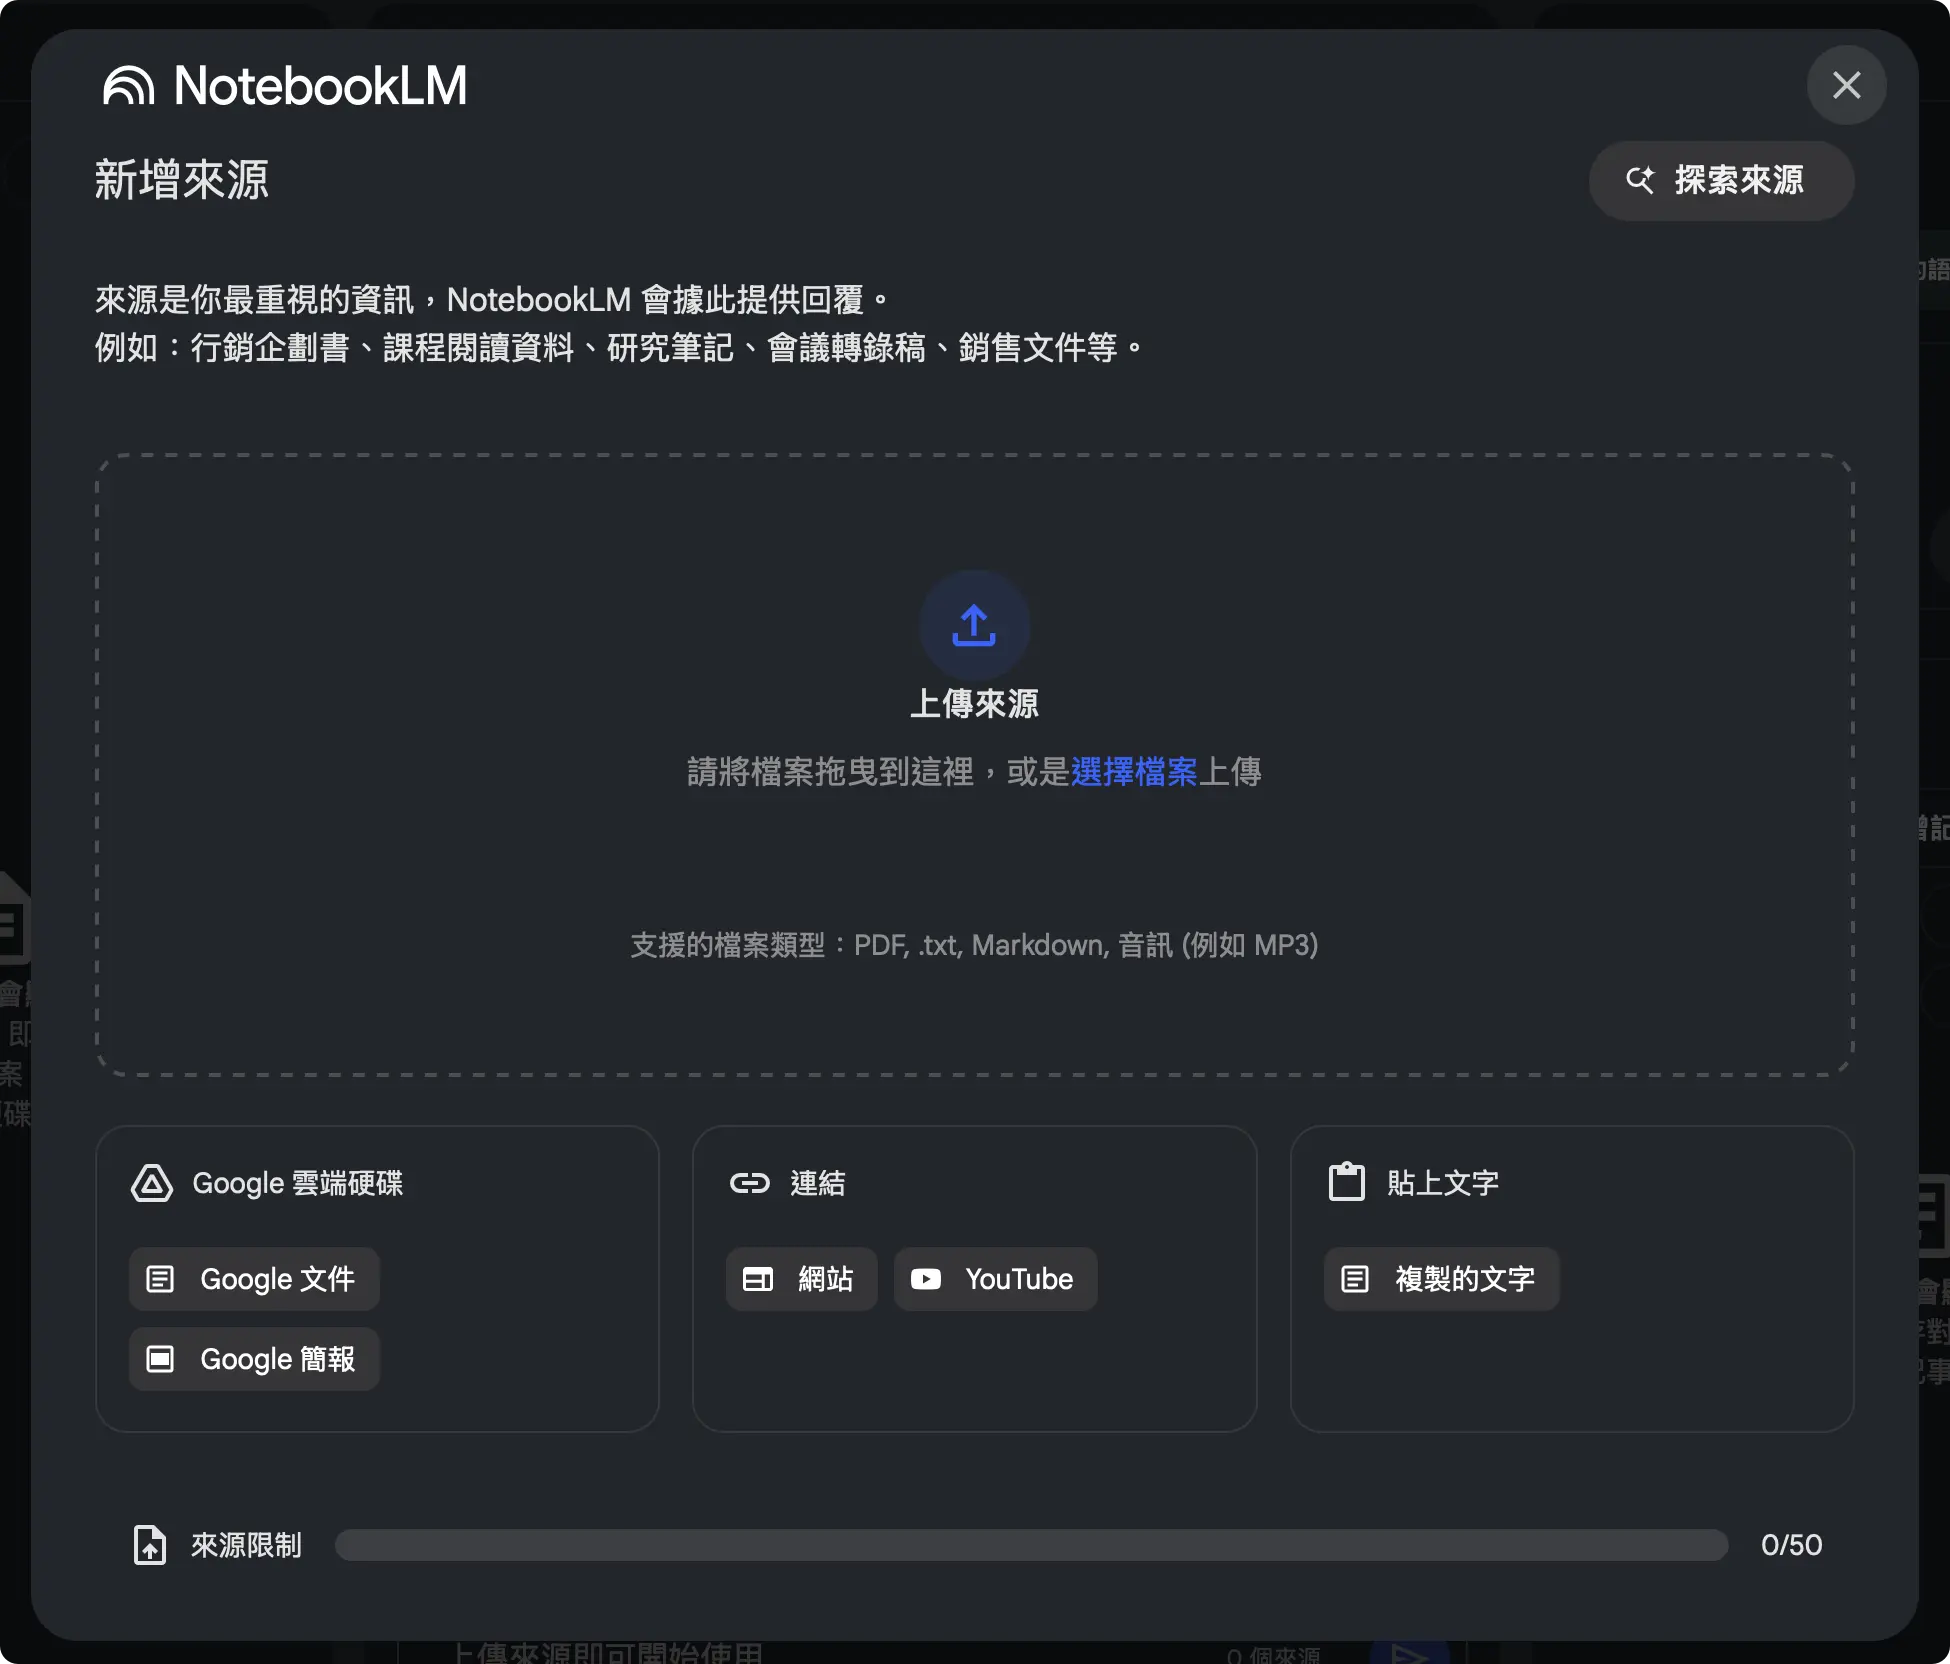Click the Google 雲端硬碟 label
The height and width of the screenshot is (1664, 1950).
[x=298, y=1183]
